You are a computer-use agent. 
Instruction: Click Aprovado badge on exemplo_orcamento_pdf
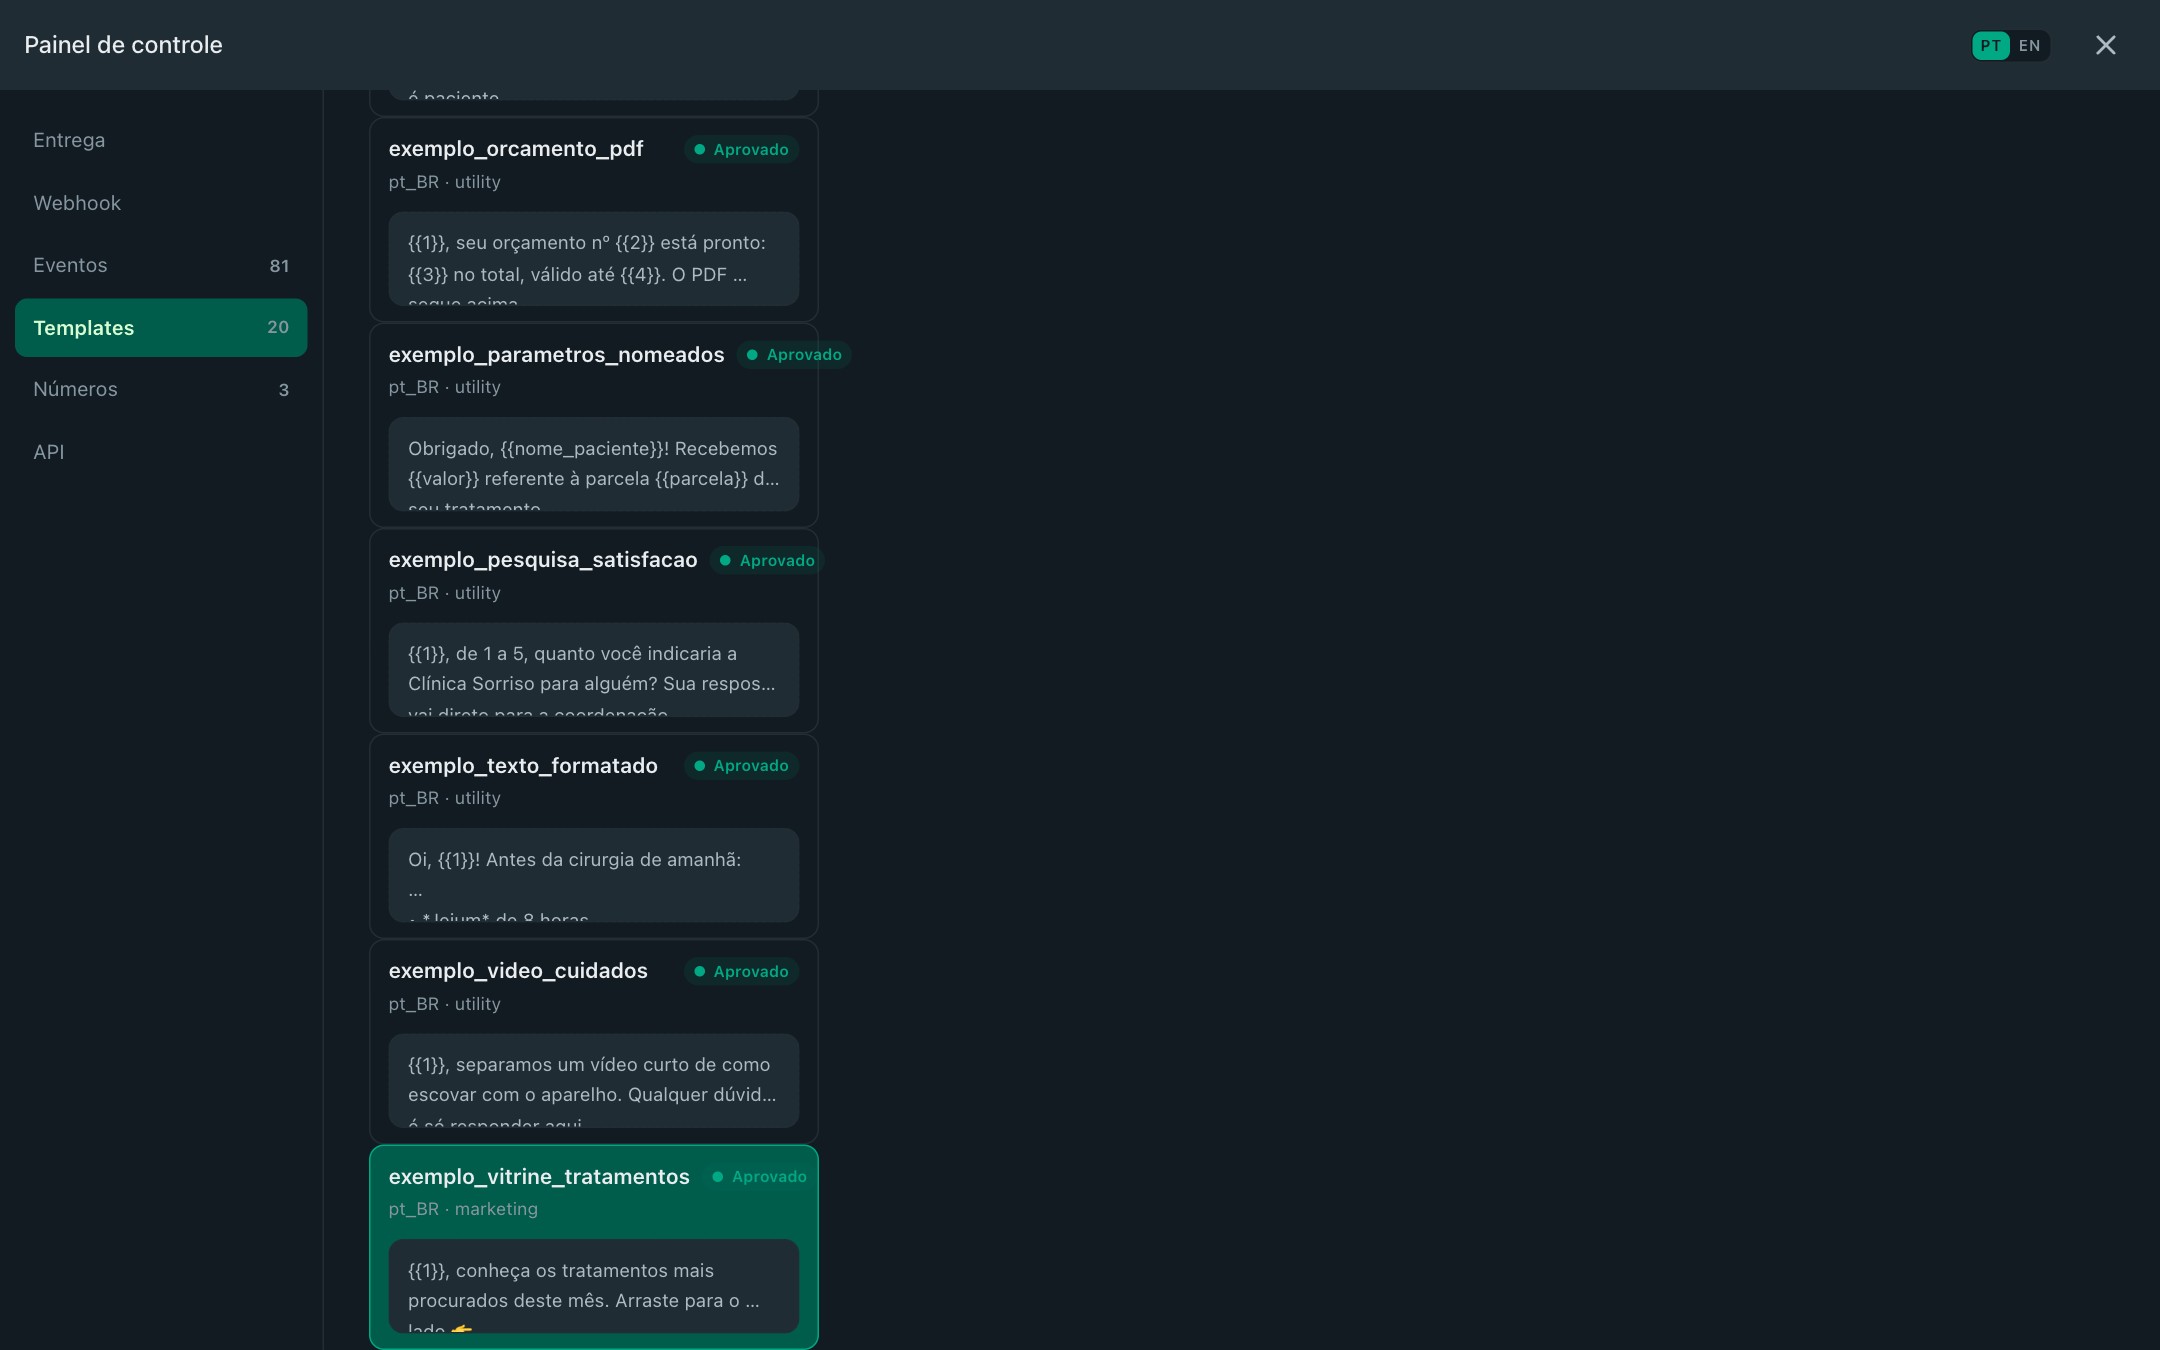[741, 149]
